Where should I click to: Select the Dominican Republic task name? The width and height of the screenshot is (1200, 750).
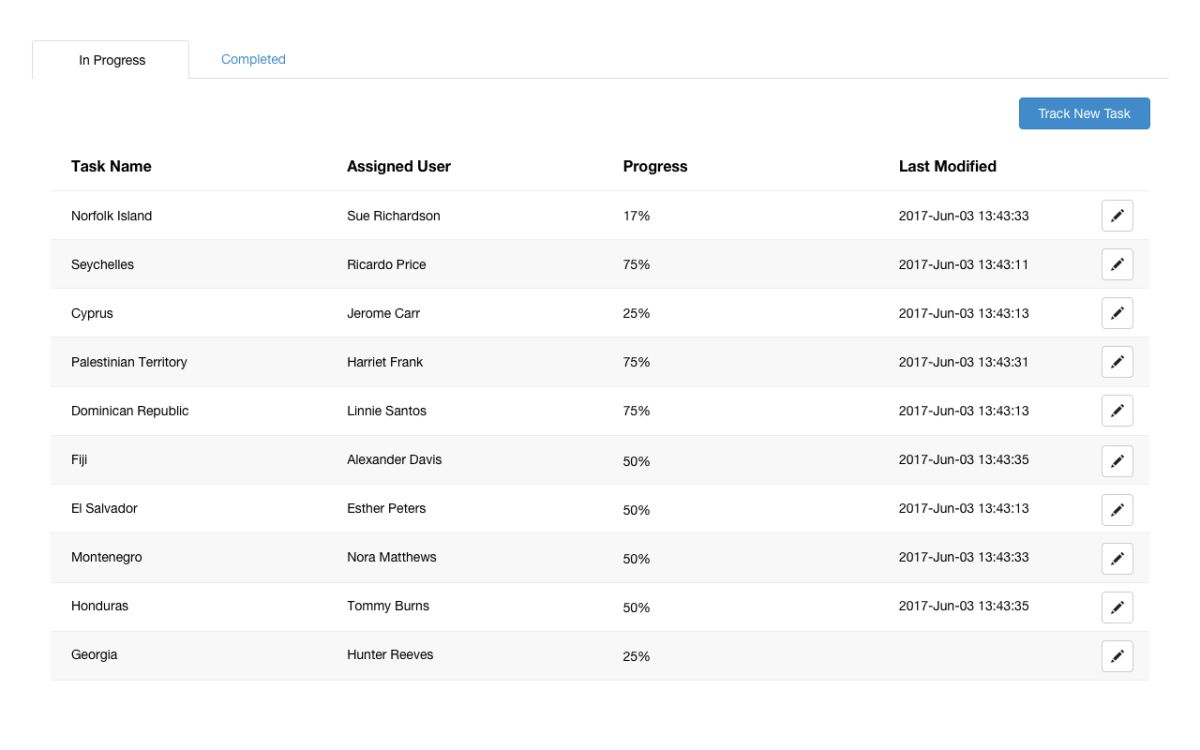pyautogui.click(x=130, y=411)
